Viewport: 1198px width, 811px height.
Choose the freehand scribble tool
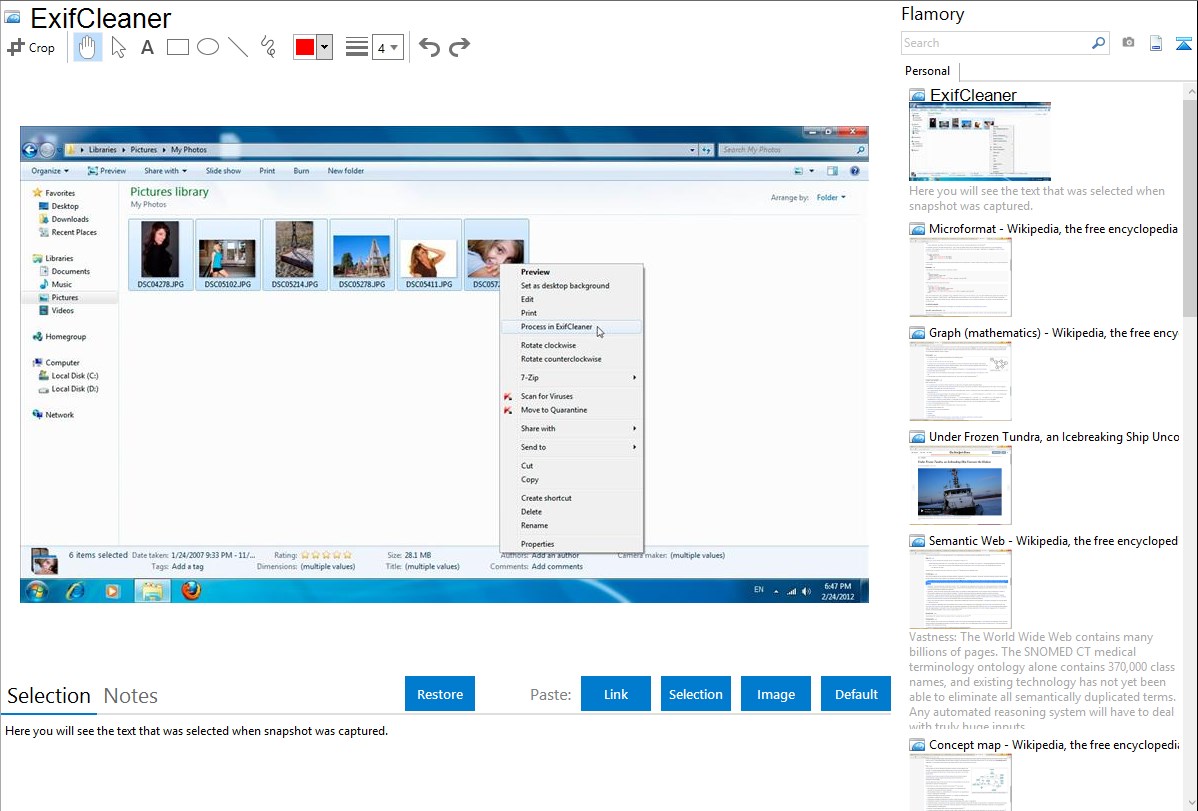point(268,47)
